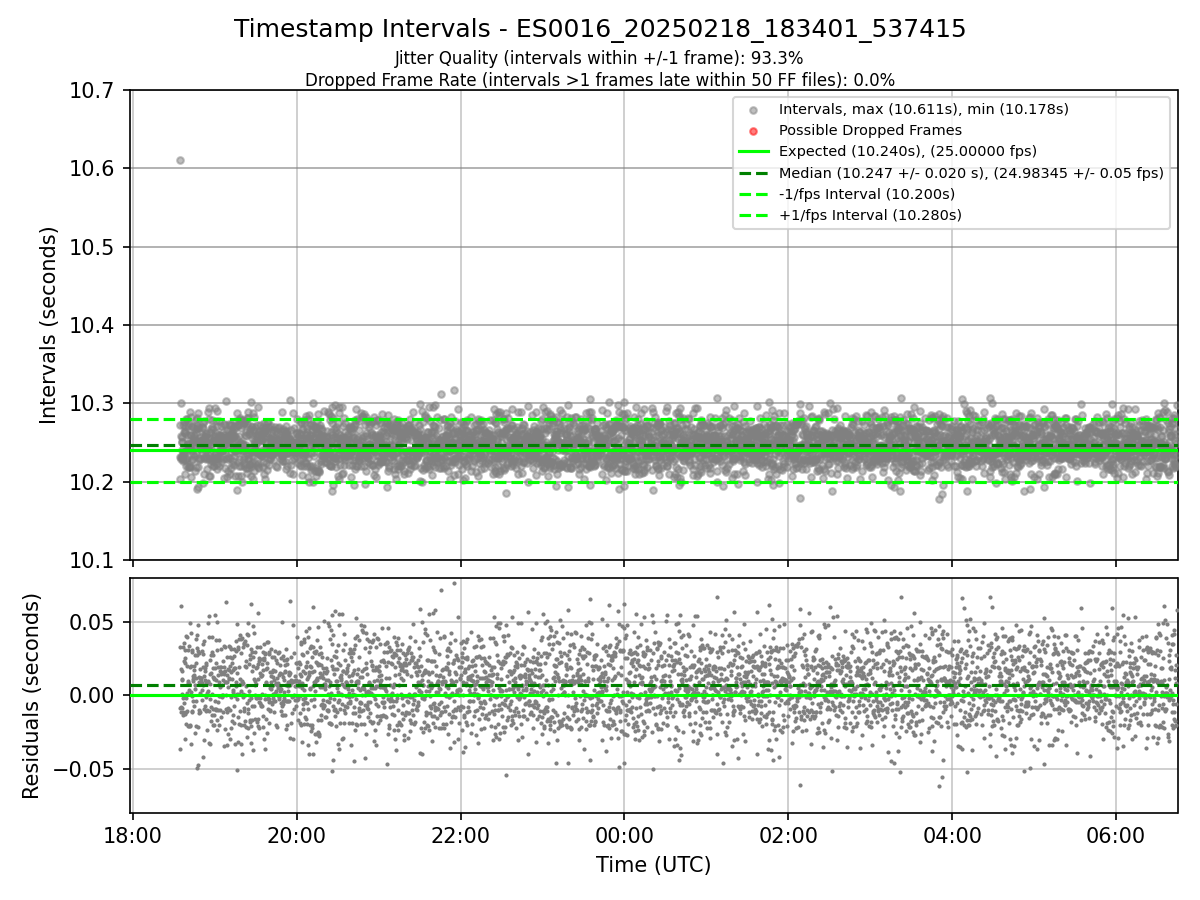Click the 10.5 y-axis tick label
The height and width of the screenshot is (900, 1200).
[x=92, y=247]
